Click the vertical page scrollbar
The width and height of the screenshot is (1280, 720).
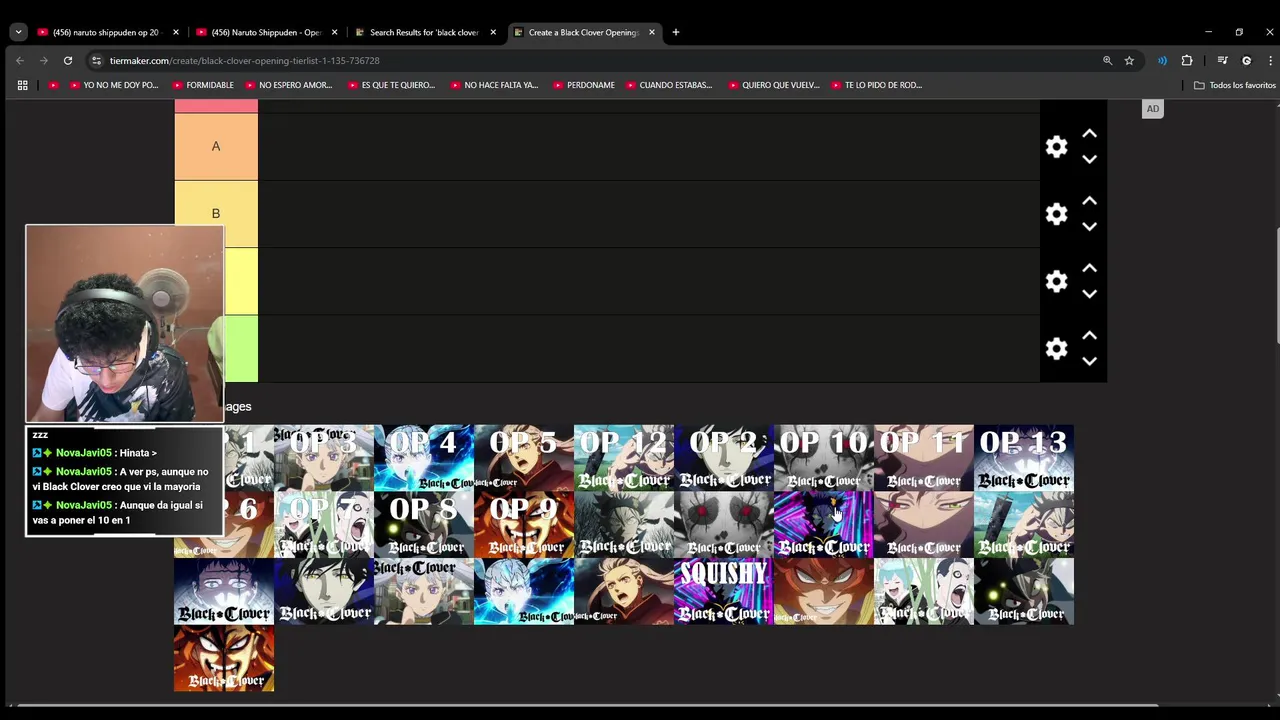[x=1276, y=288]
